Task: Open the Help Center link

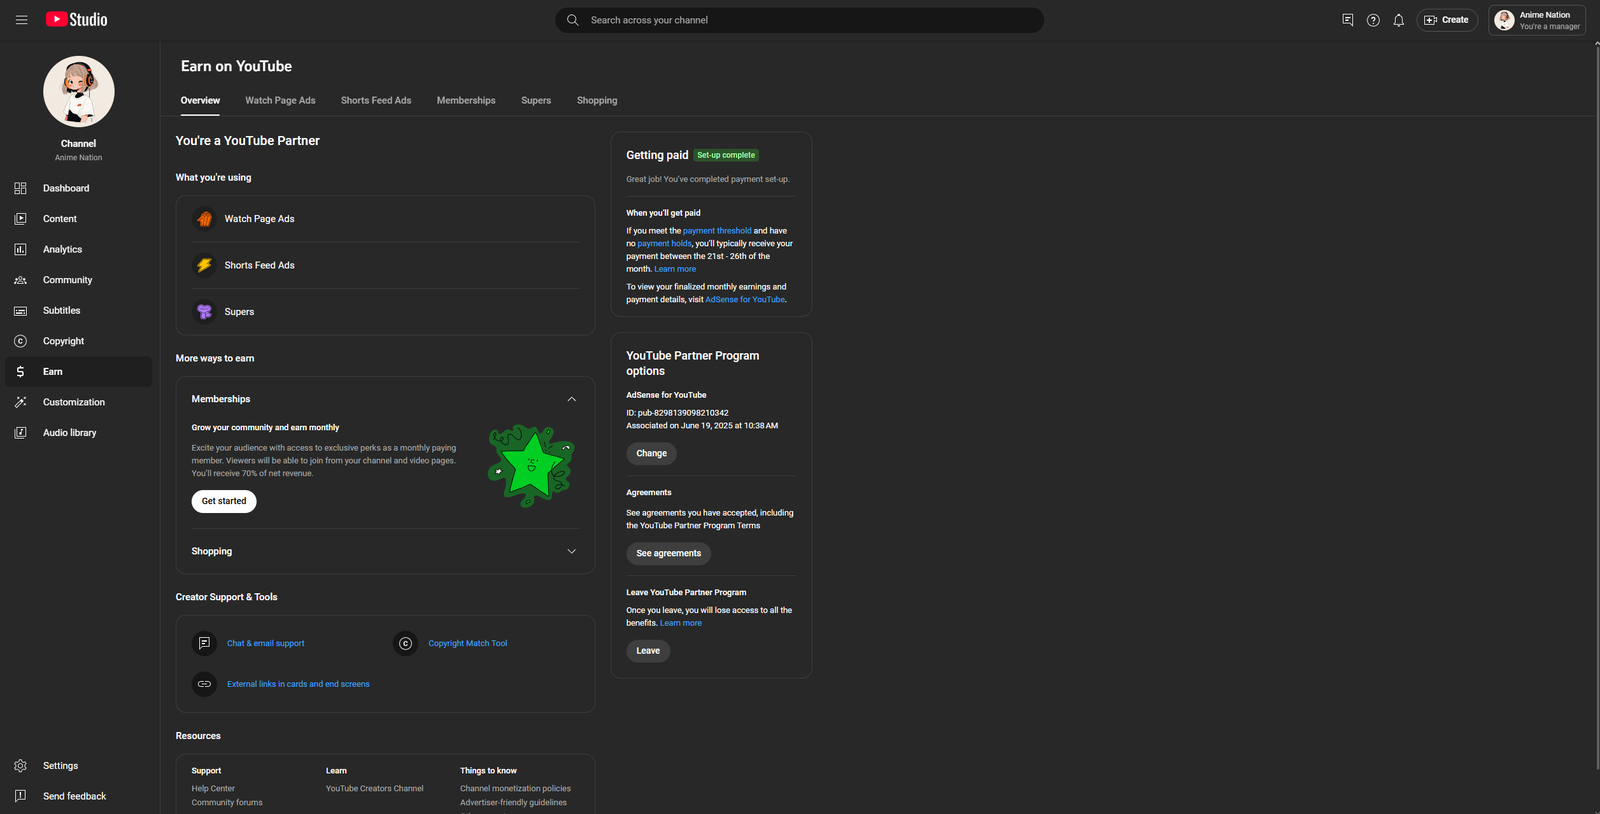Action: point(213,789)
